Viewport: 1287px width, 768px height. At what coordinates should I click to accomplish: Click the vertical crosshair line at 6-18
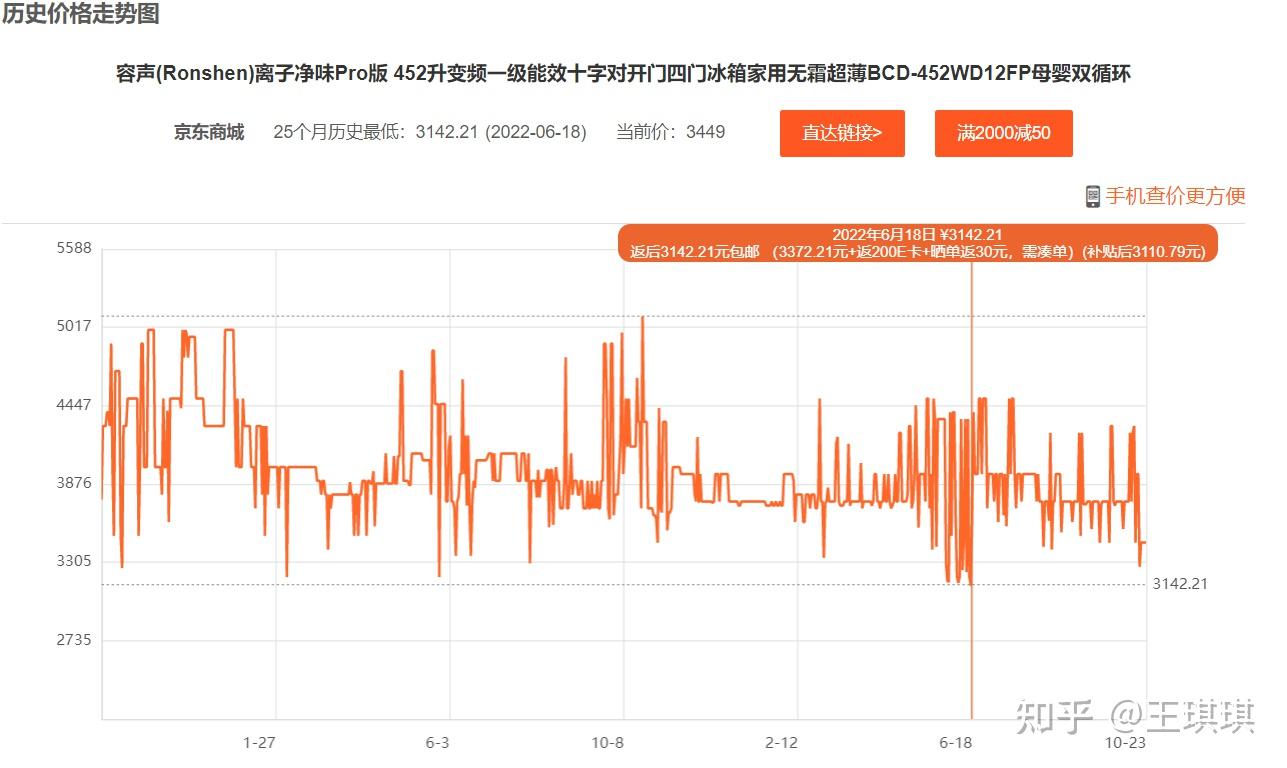pos(972,490)
